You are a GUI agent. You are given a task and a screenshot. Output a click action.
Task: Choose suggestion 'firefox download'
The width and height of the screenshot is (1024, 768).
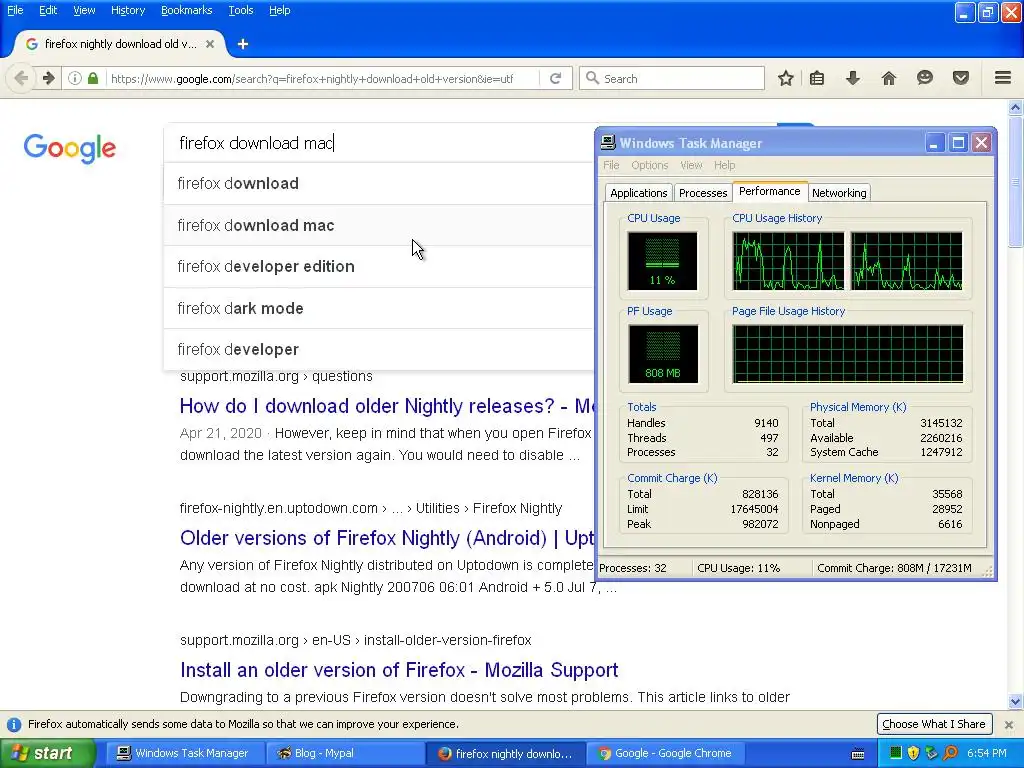pos(379,184)
